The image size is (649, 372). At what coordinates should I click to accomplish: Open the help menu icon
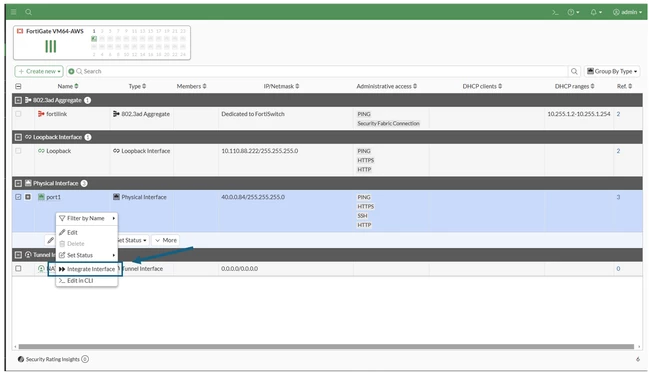point(573,12)
